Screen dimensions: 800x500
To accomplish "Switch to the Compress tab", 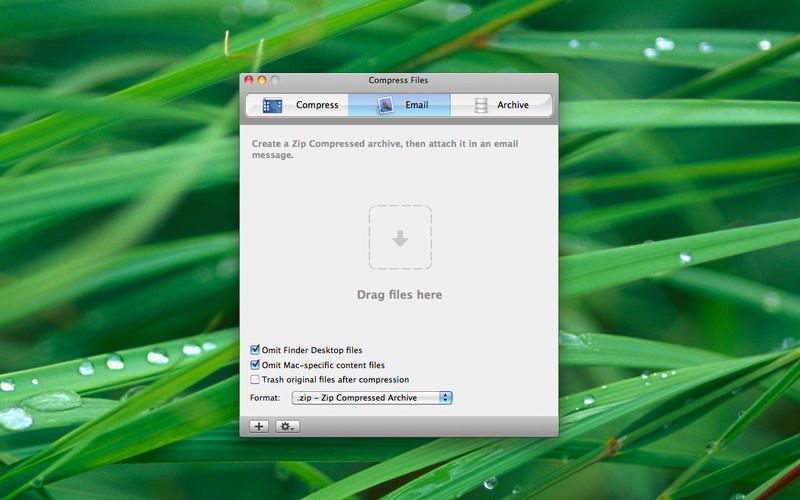I will pyautogui.click(x=316, y=105).
